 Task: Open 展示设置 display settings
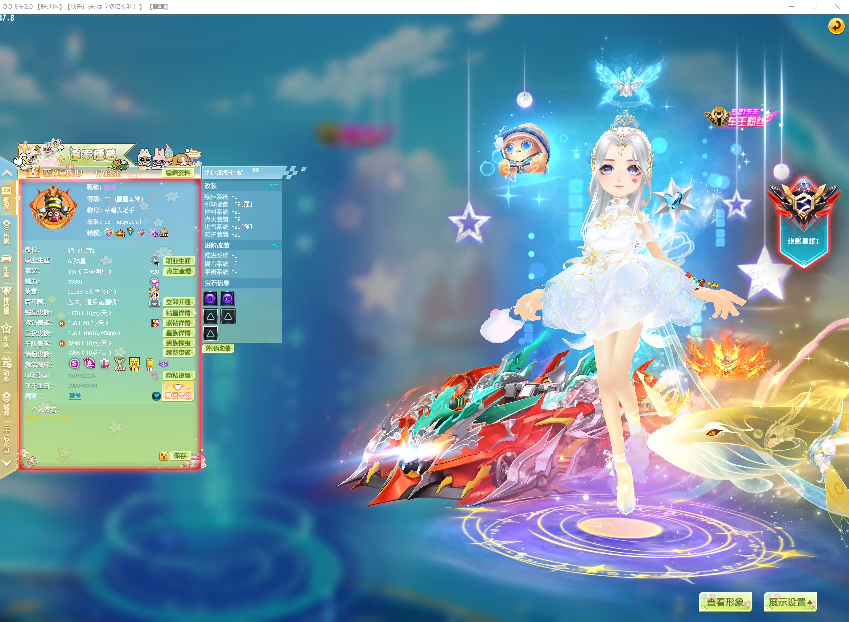pyautogui.click(x=790, y=602)
